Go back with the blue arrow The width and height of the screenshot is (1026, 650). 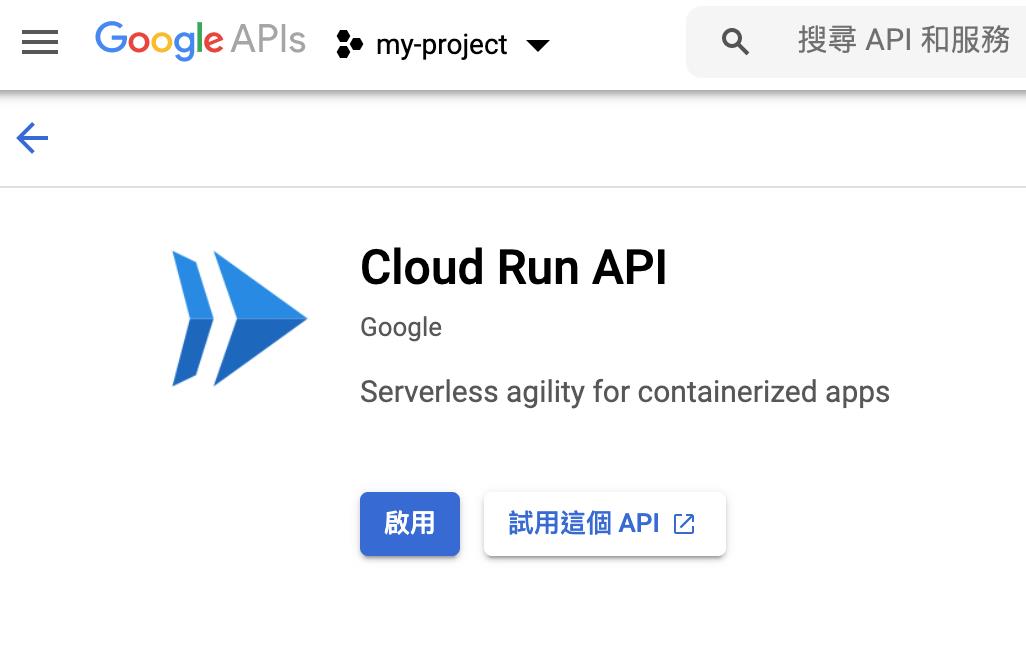32,138
